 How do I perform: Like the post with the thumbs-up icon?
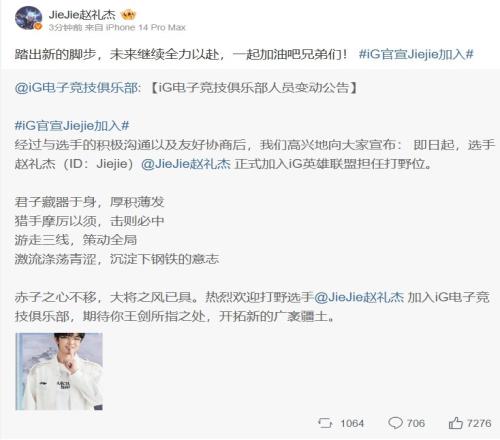[455, 423]
